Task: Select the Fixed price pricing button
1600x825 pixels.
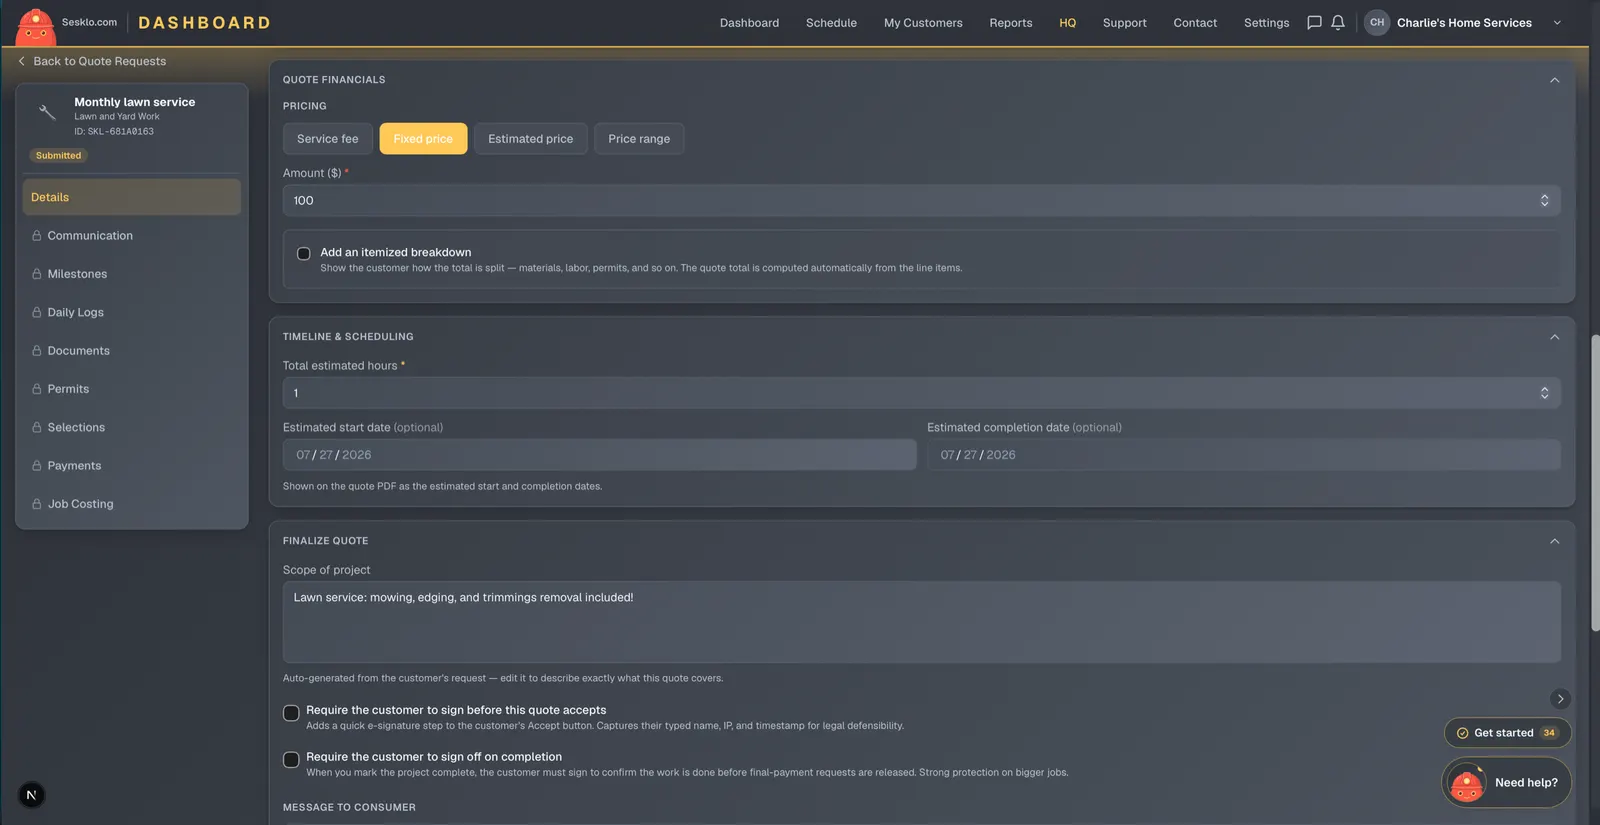Action: 423,139
